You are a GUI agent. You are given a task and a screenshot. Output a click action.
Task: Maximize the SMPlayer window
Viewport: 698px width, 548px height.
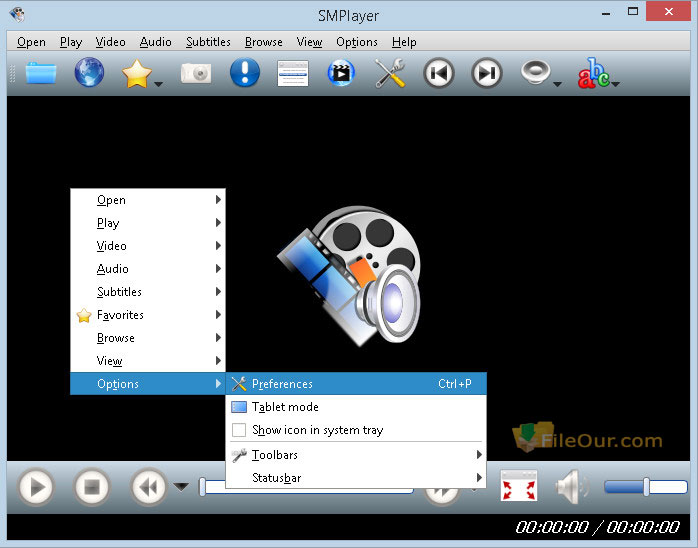coord(633,12)
